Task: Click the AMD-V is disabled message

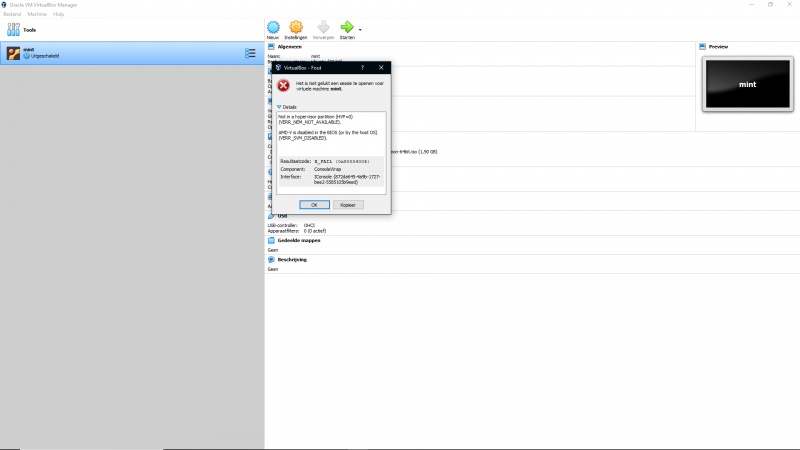Action: [328, 135]
